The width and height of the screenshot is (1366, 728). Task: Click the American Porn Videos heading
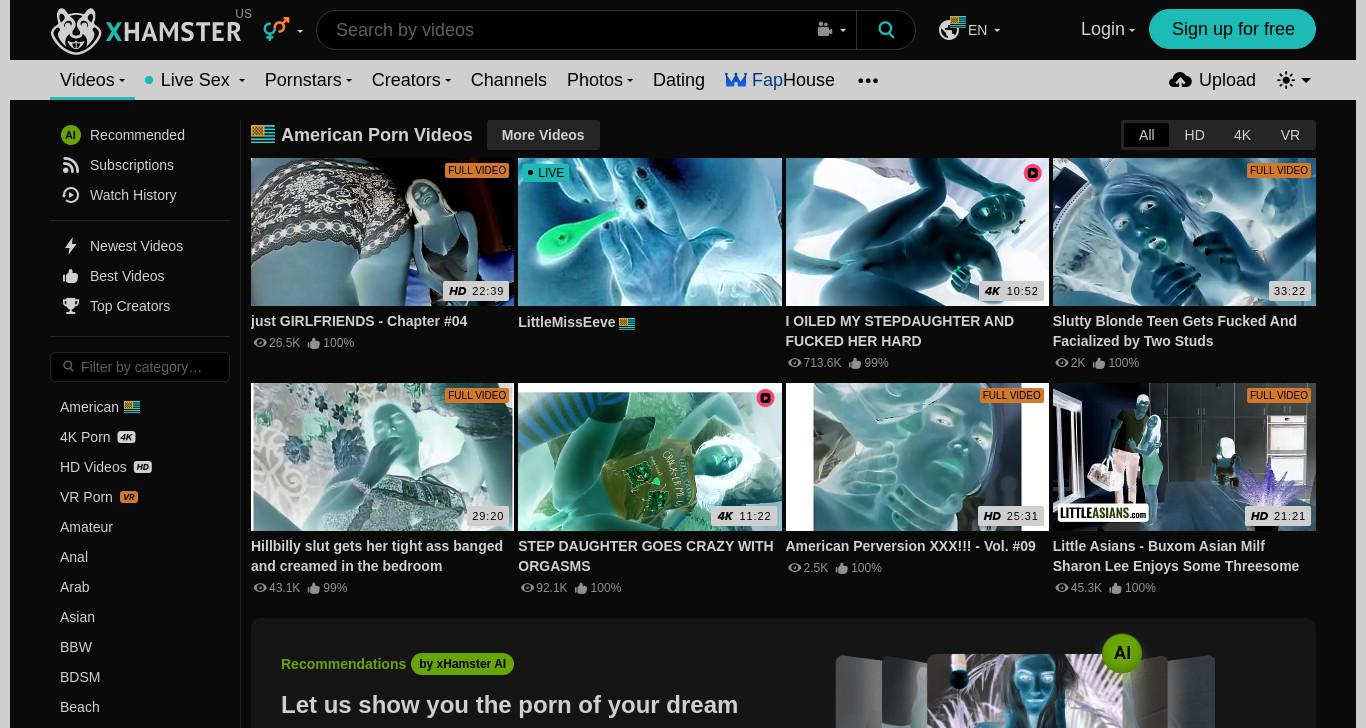[x=377, y=135]
